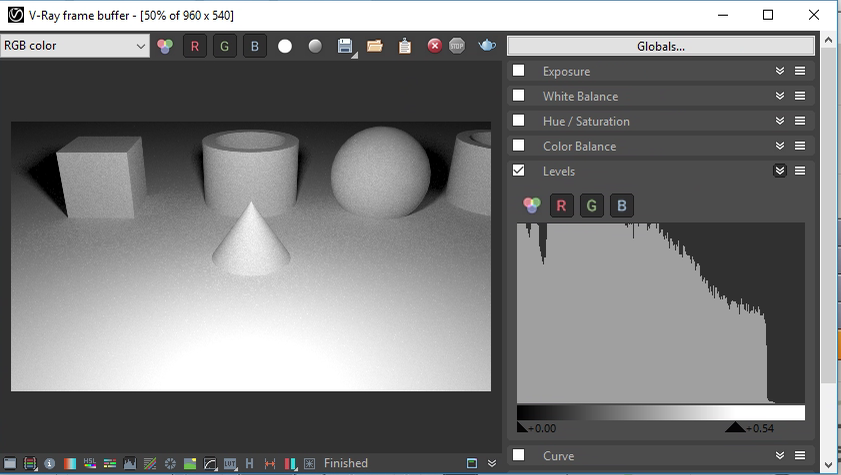Expand the Exposure rollout

pyautogui.click(x=780, y=71)
